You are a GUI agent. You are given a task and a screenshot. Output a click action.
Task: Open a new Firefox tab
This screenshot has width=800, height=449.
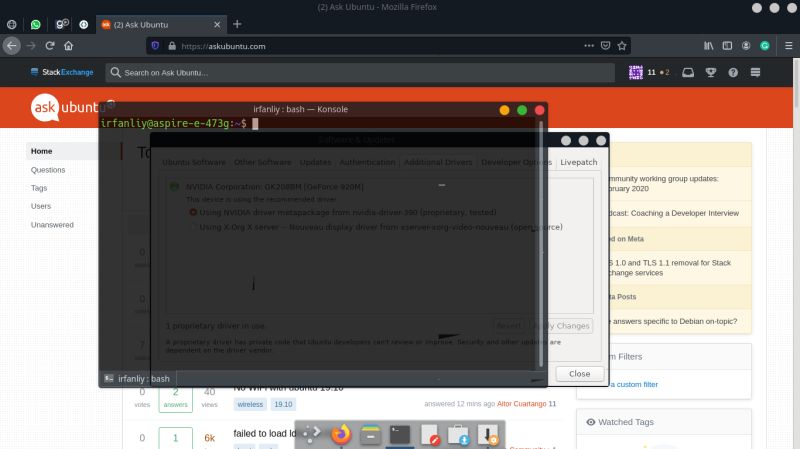[237, 24]
